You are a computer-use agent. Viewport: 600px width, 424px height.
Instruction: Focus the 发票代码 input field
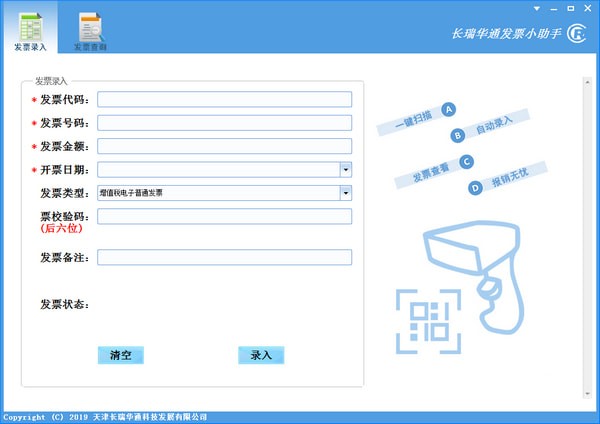click(224, 99)
